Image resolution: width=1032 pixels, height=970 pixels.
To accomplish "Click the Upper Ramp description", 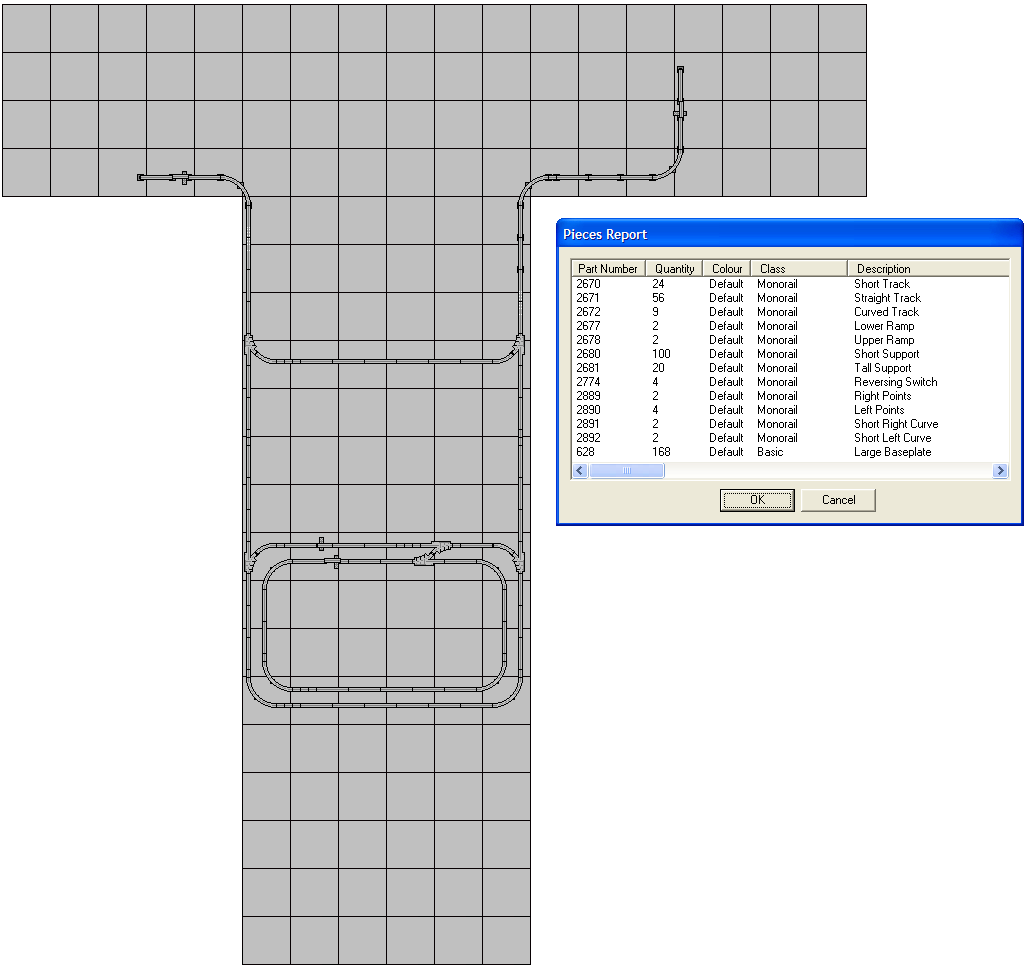I will tap(884, 340).
